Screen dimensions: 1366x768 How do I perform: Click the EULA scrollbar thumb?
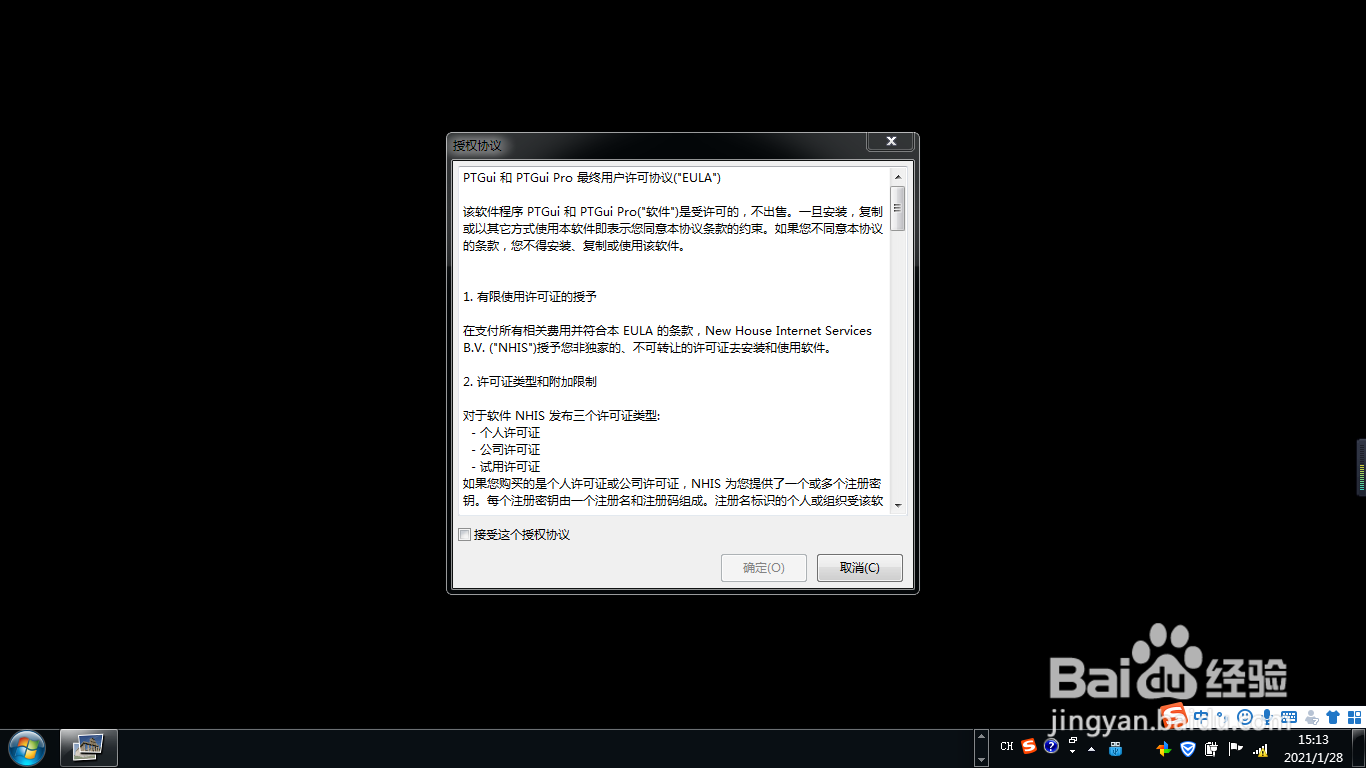point(897,209)
